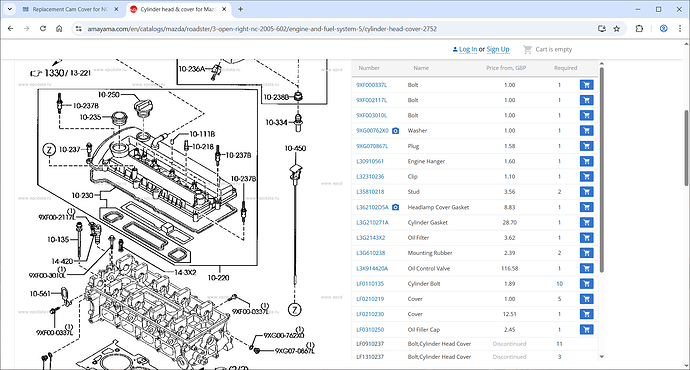This screenshot has width=690, height=370.
Task: Add Bolt 9XF002117L to cart
Action: (586, 100)
